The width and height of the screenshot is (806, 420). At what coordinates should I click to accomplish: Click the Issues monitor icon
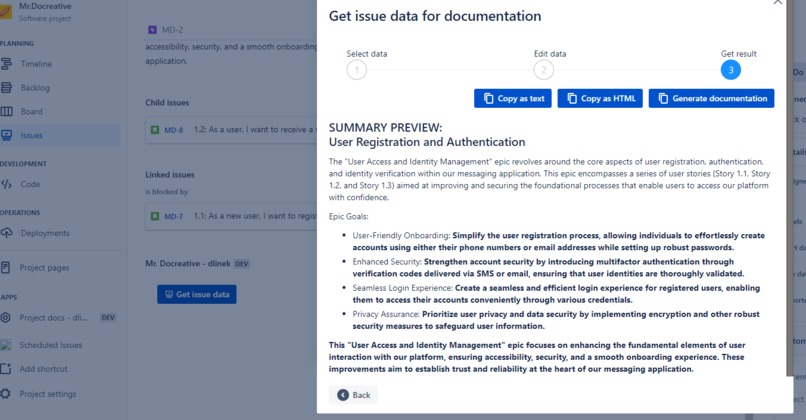(x=6, y=135)
